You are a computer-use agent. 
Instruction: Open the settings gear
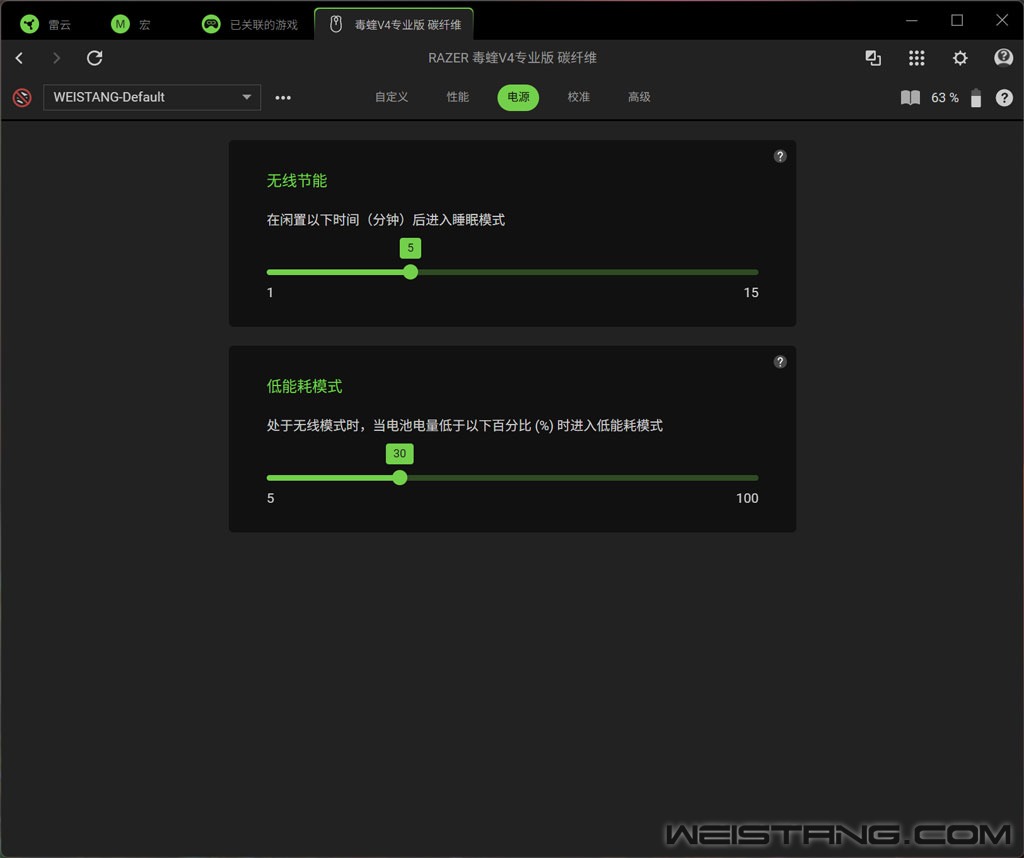tap(960, 58)
